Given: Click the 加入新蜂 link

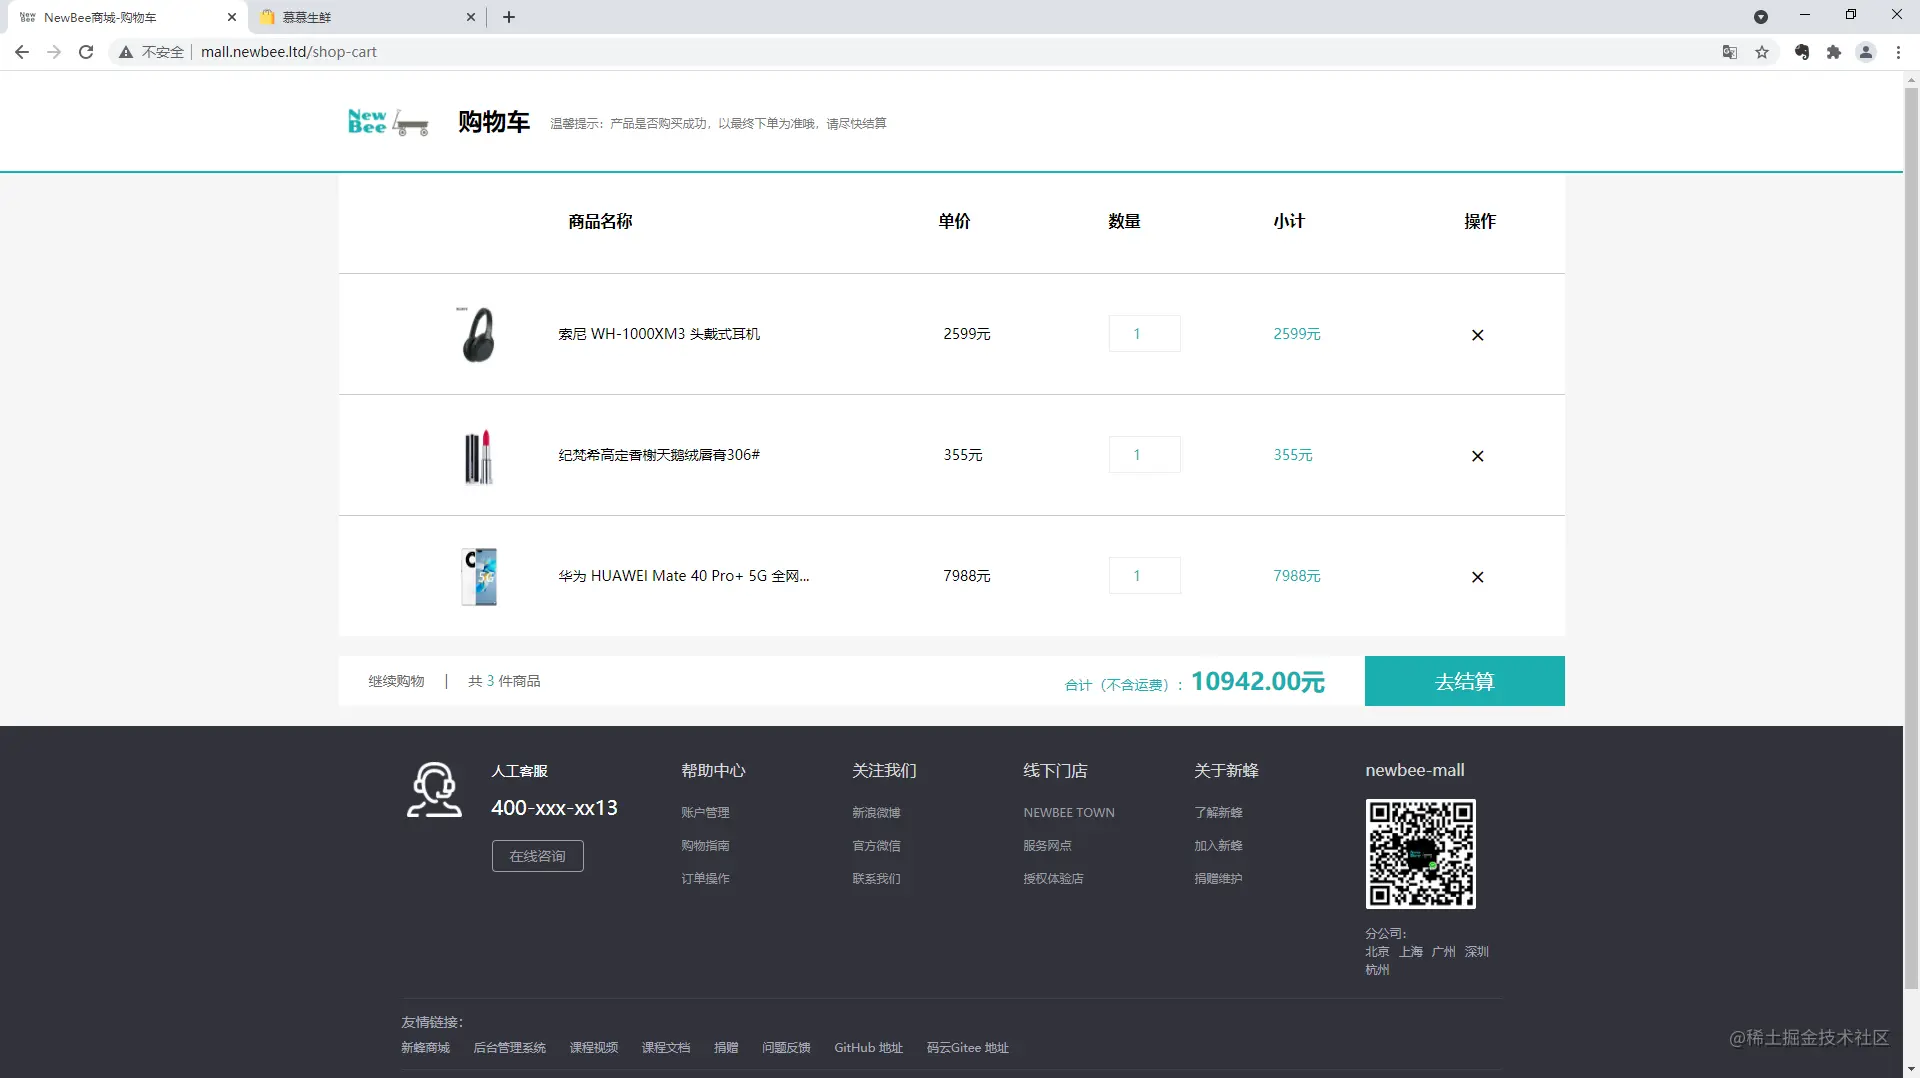Looking at the screenshot, I should pos(1218,846).
